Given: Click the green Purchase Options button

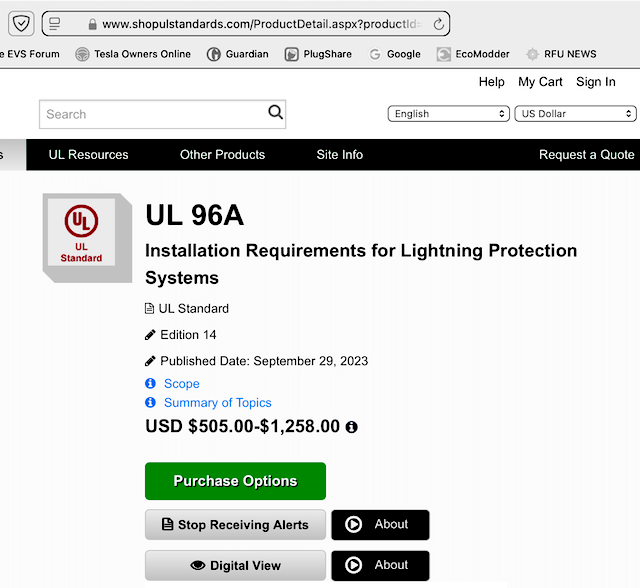Looking at the screenshot, I should pos(236,481).
